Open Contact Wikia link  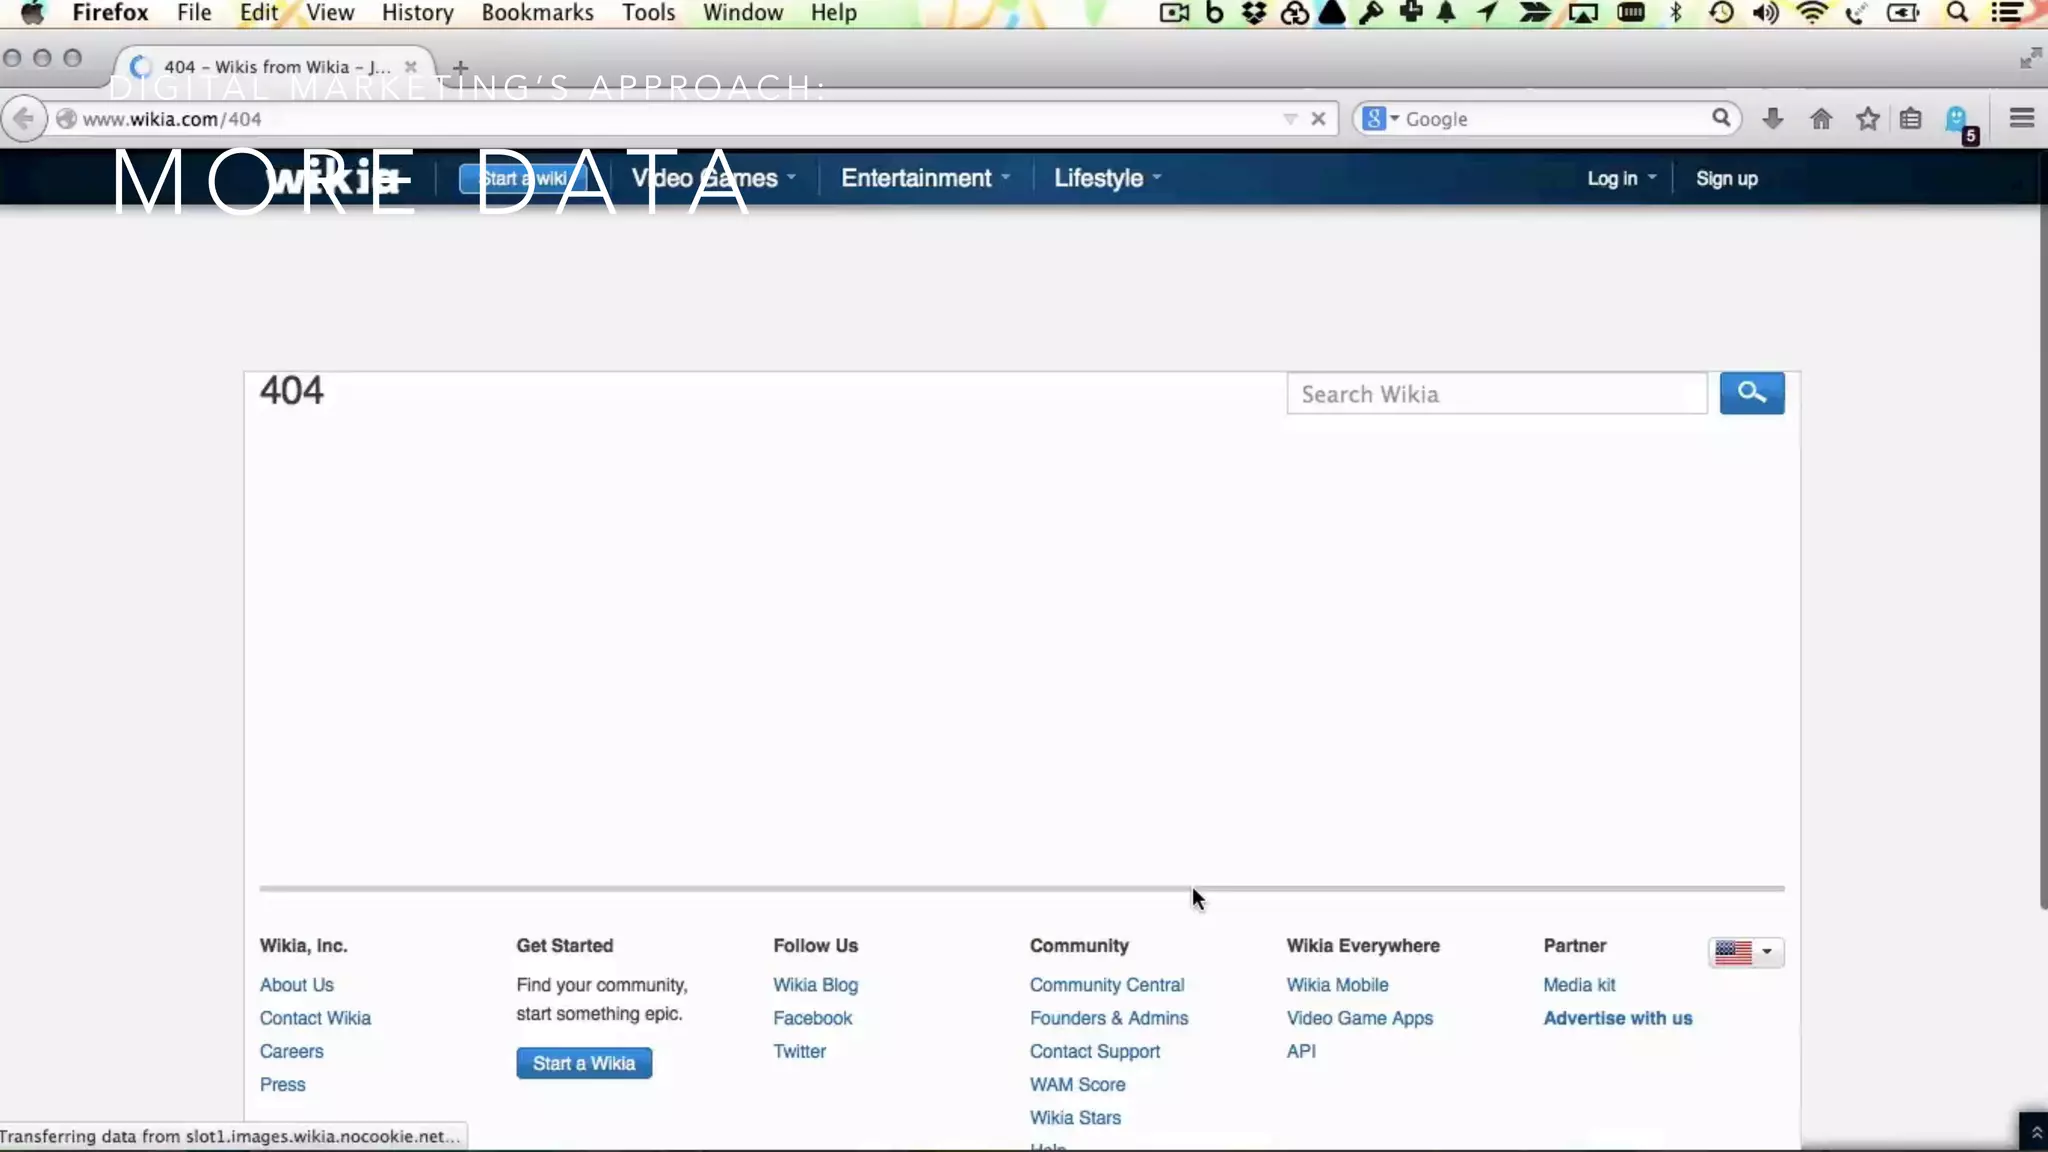point(315,1018)
